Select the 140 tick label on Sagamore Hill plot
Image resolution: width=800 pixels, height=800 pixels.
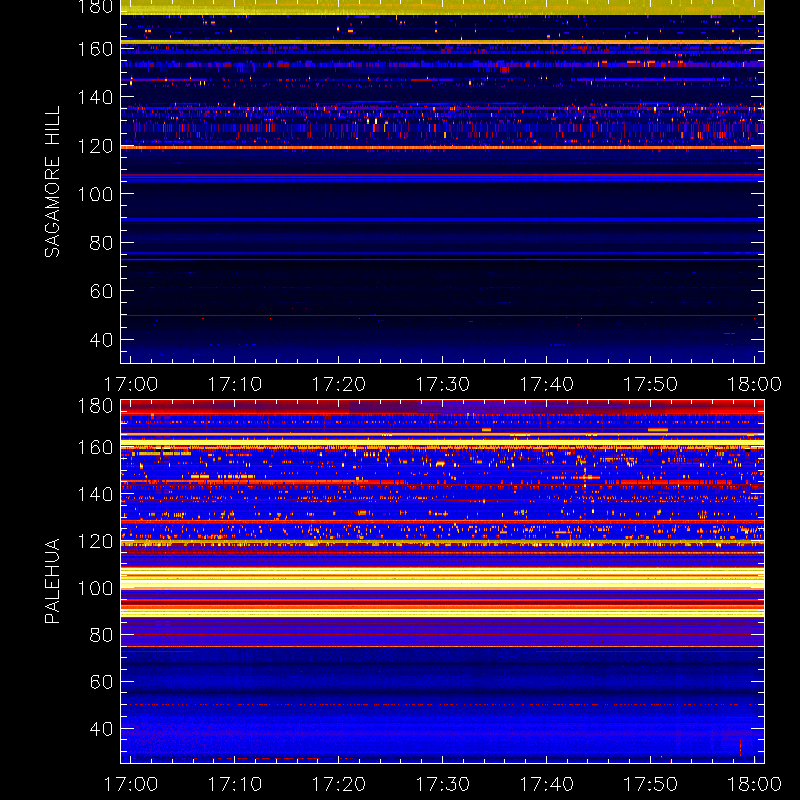click(95, 97)
